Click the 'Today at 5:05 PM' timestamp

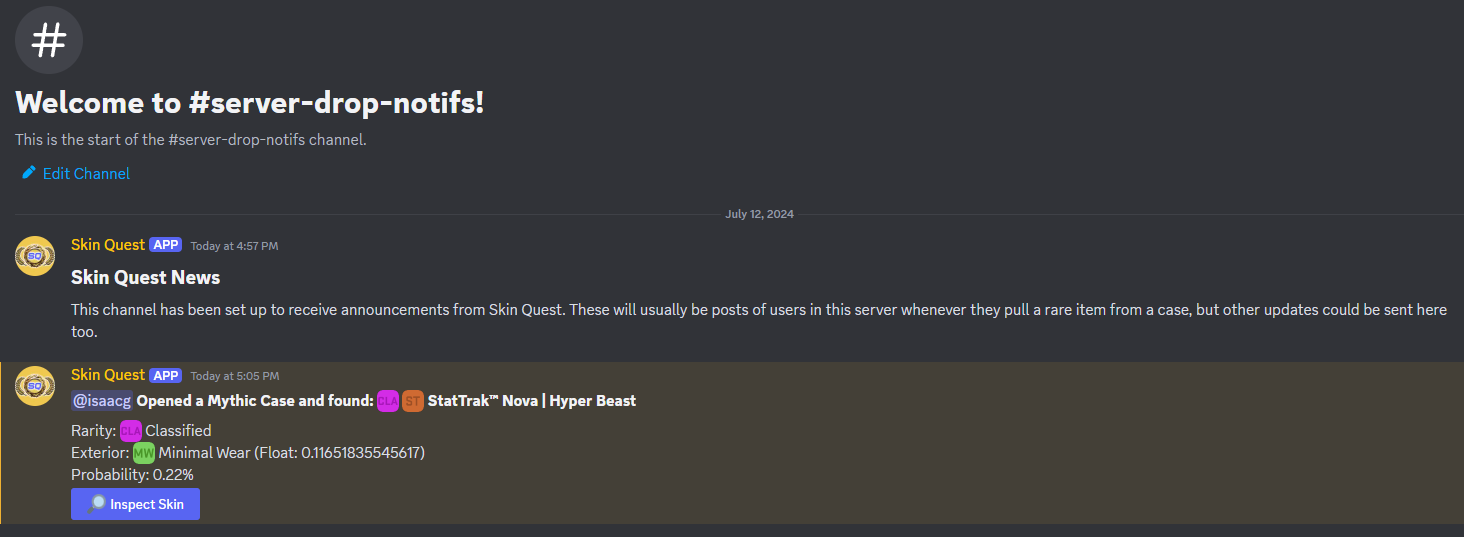pyautogui.click(x=235, y=376)
